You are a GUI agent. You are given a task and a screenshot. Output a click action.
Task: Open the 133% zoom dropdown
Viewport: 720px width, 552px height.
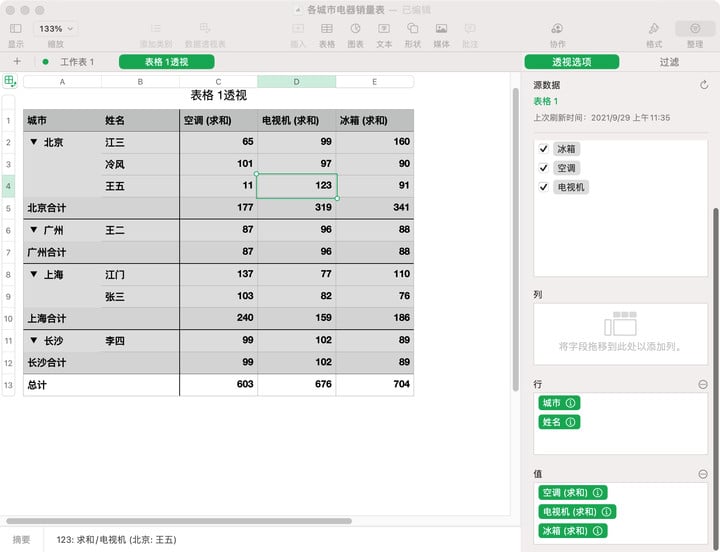click(x=56, y=29)
